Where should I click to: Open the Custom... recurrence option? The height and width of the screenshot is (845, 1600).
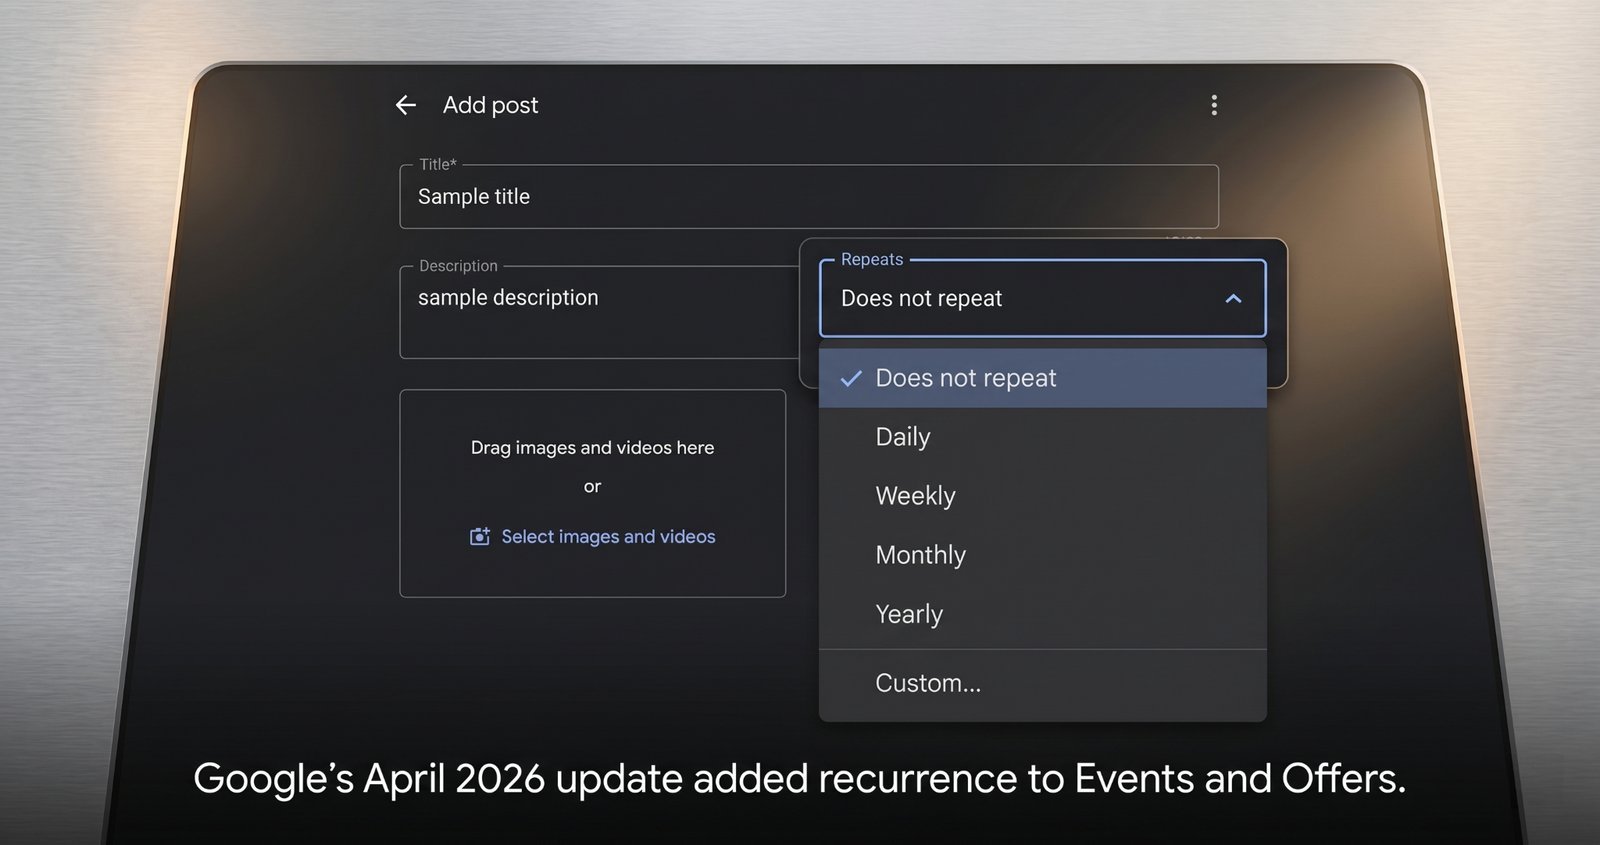(1042, 683)
